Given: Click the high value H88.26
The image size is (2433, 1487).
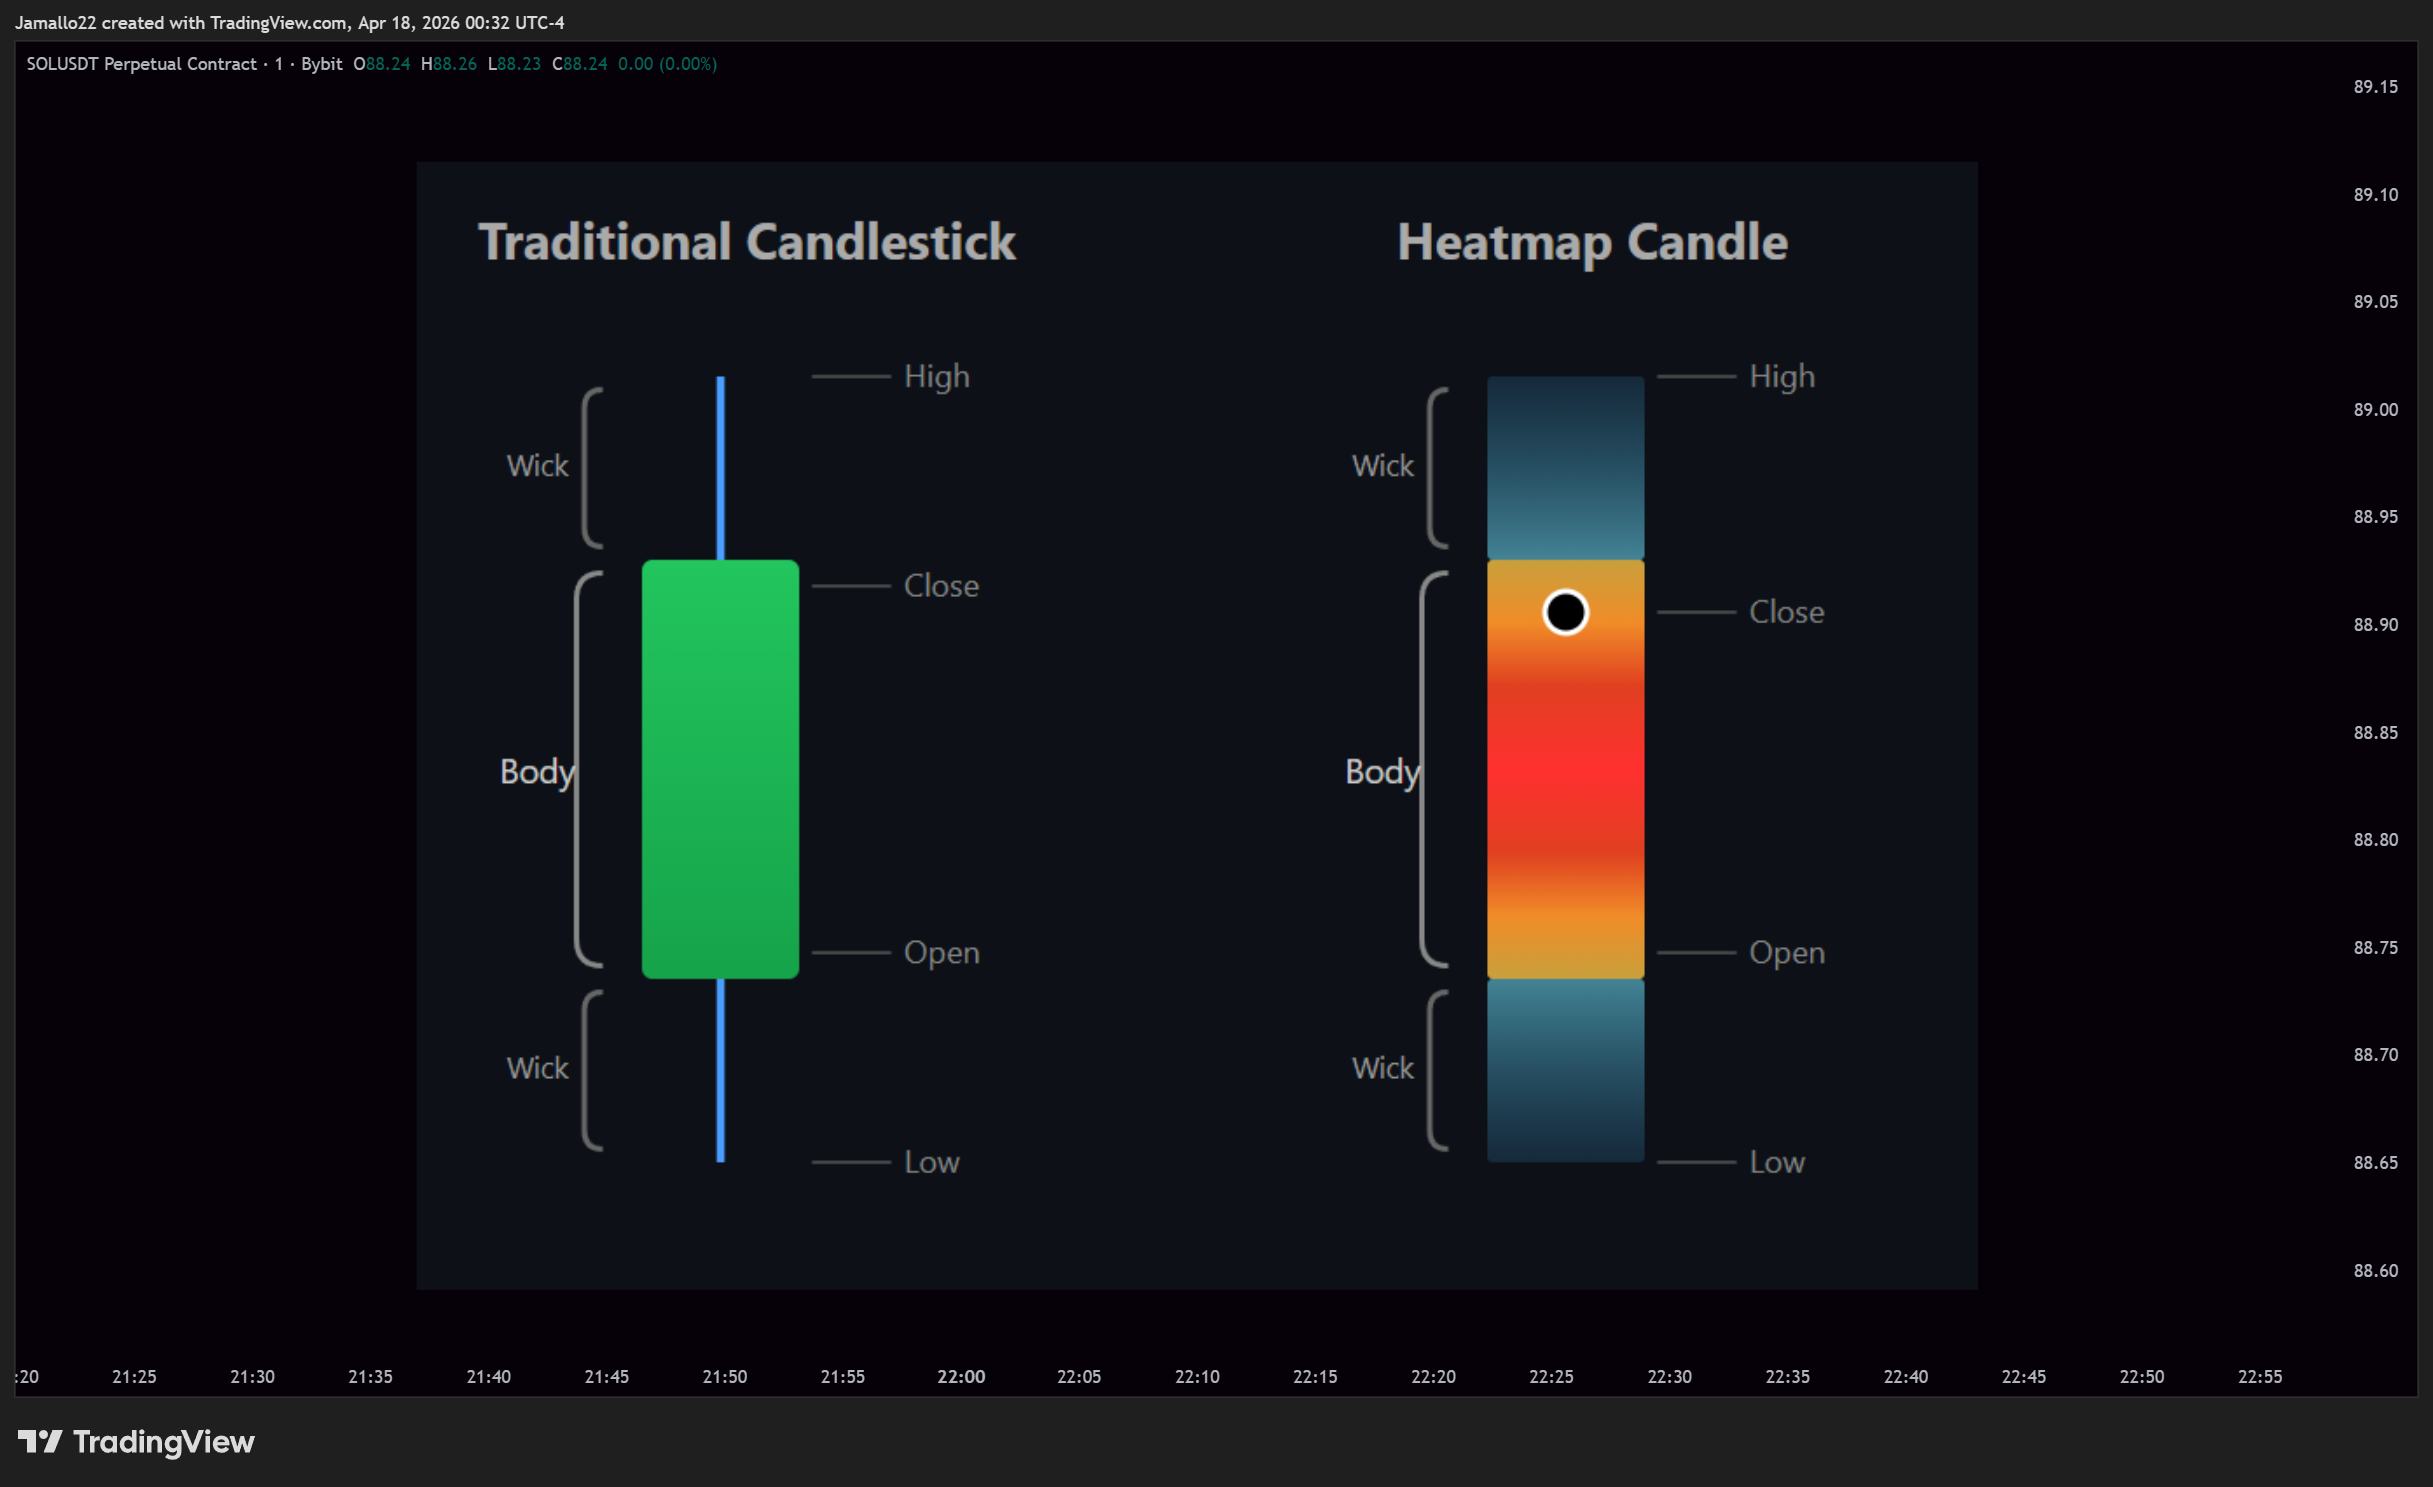Looking at the screenshot, I should [x=449, y=64].
